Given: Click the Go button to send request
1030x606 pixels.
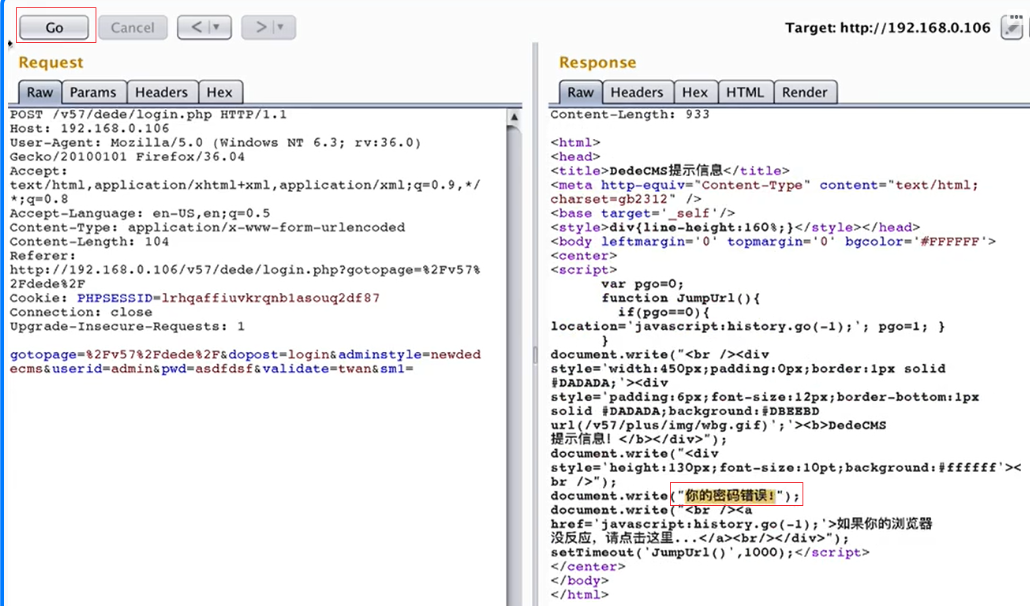Looking at the screenshot, I should 54,28.
